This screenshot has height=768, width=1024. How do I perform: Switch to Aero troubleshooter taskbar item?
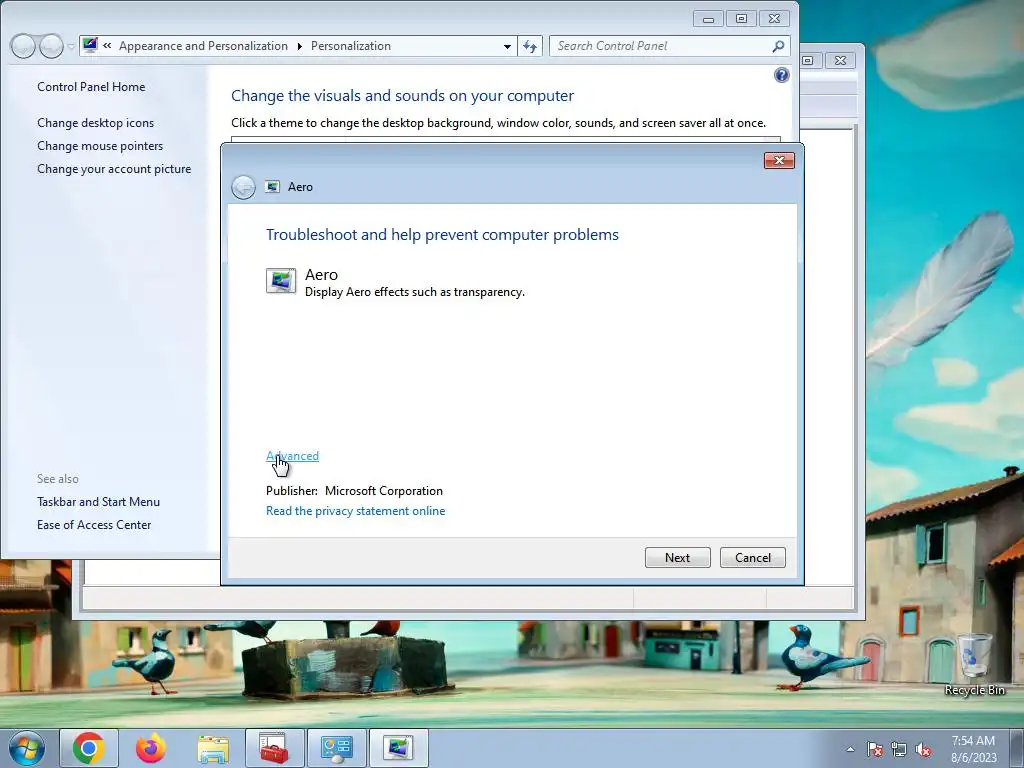pos(399,748)
